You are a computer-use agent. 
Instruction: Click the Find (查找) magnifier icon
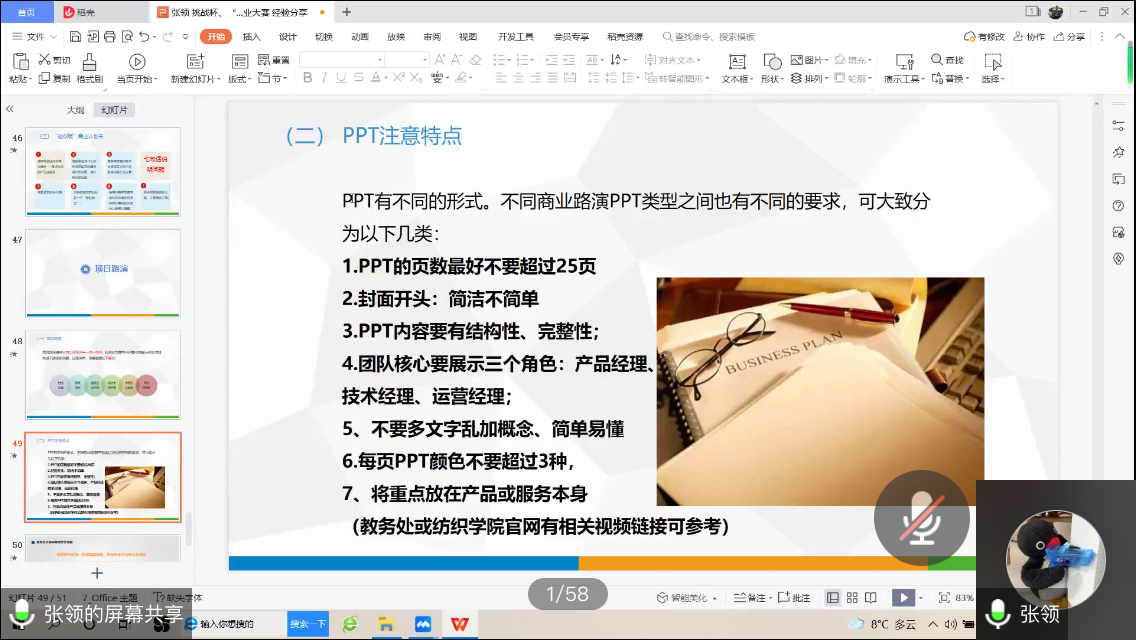tap(937, 60)
